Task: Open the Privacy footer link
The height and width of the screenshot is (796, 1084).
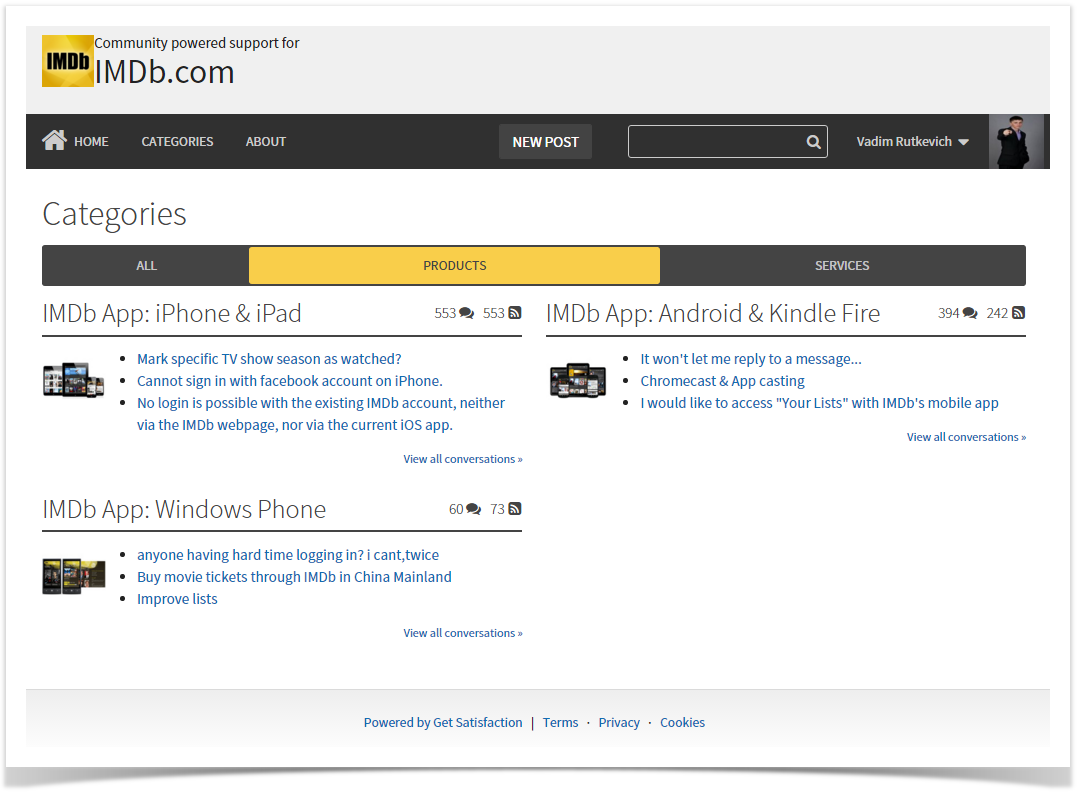Action: click(x=619, y=723)
